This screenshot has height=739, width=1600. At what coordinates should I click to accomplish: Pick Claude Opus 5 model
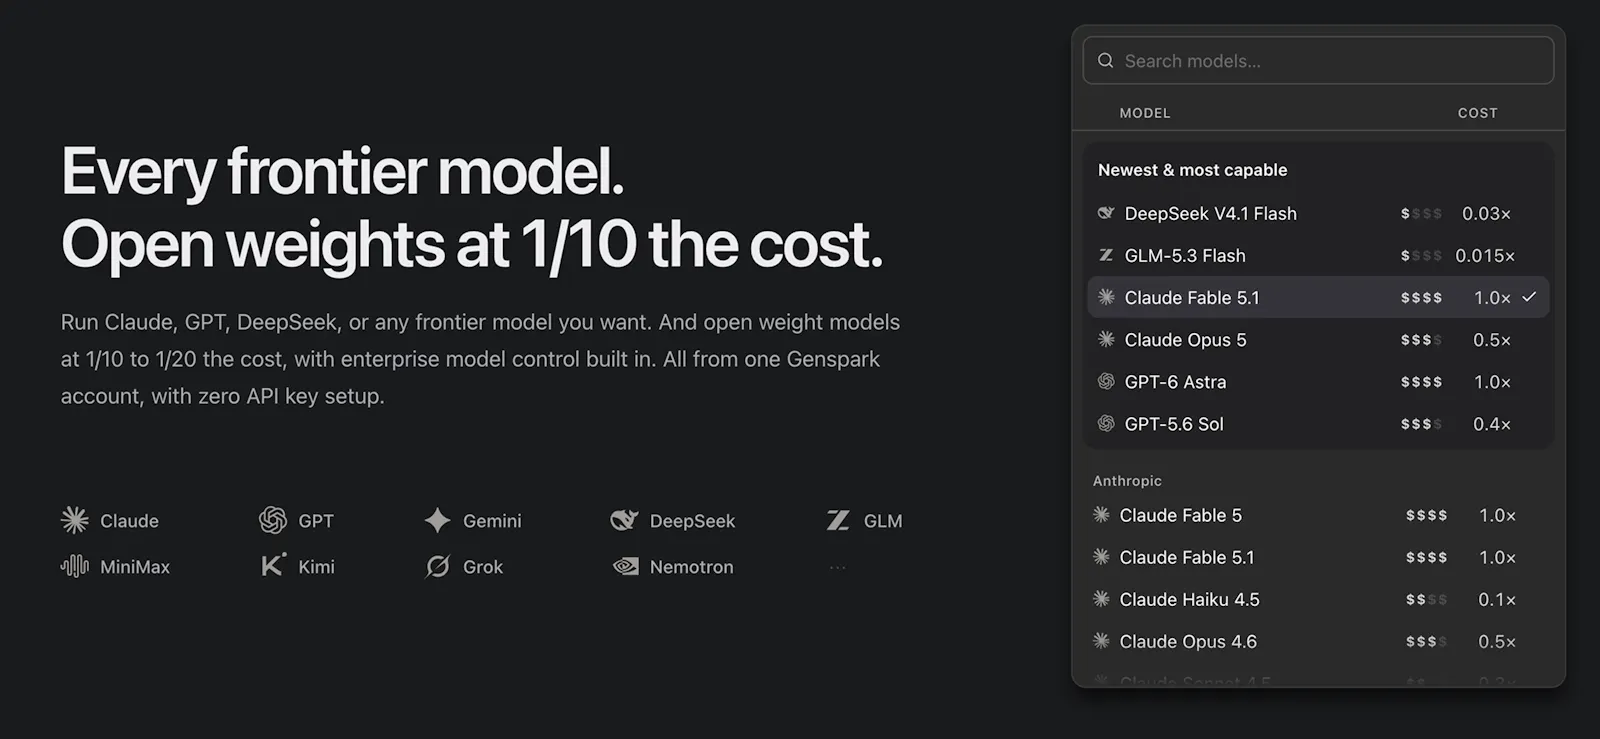[x=1318, y=339]
